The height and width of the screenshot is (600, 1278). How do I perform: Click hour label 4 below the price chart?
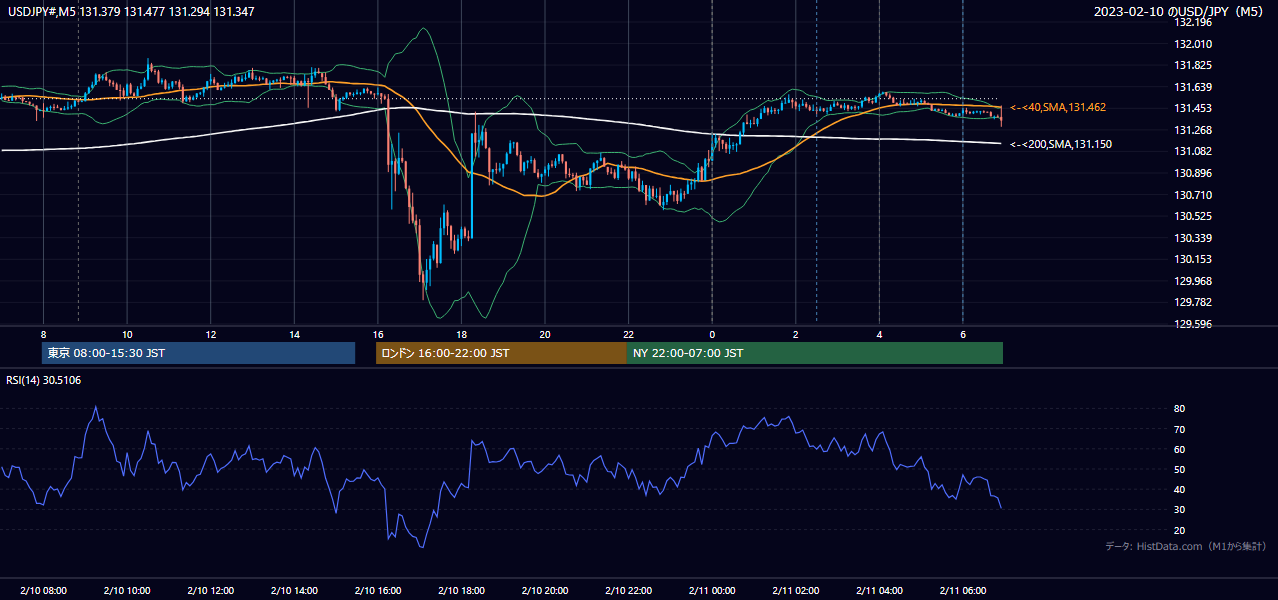pos(879,334)
